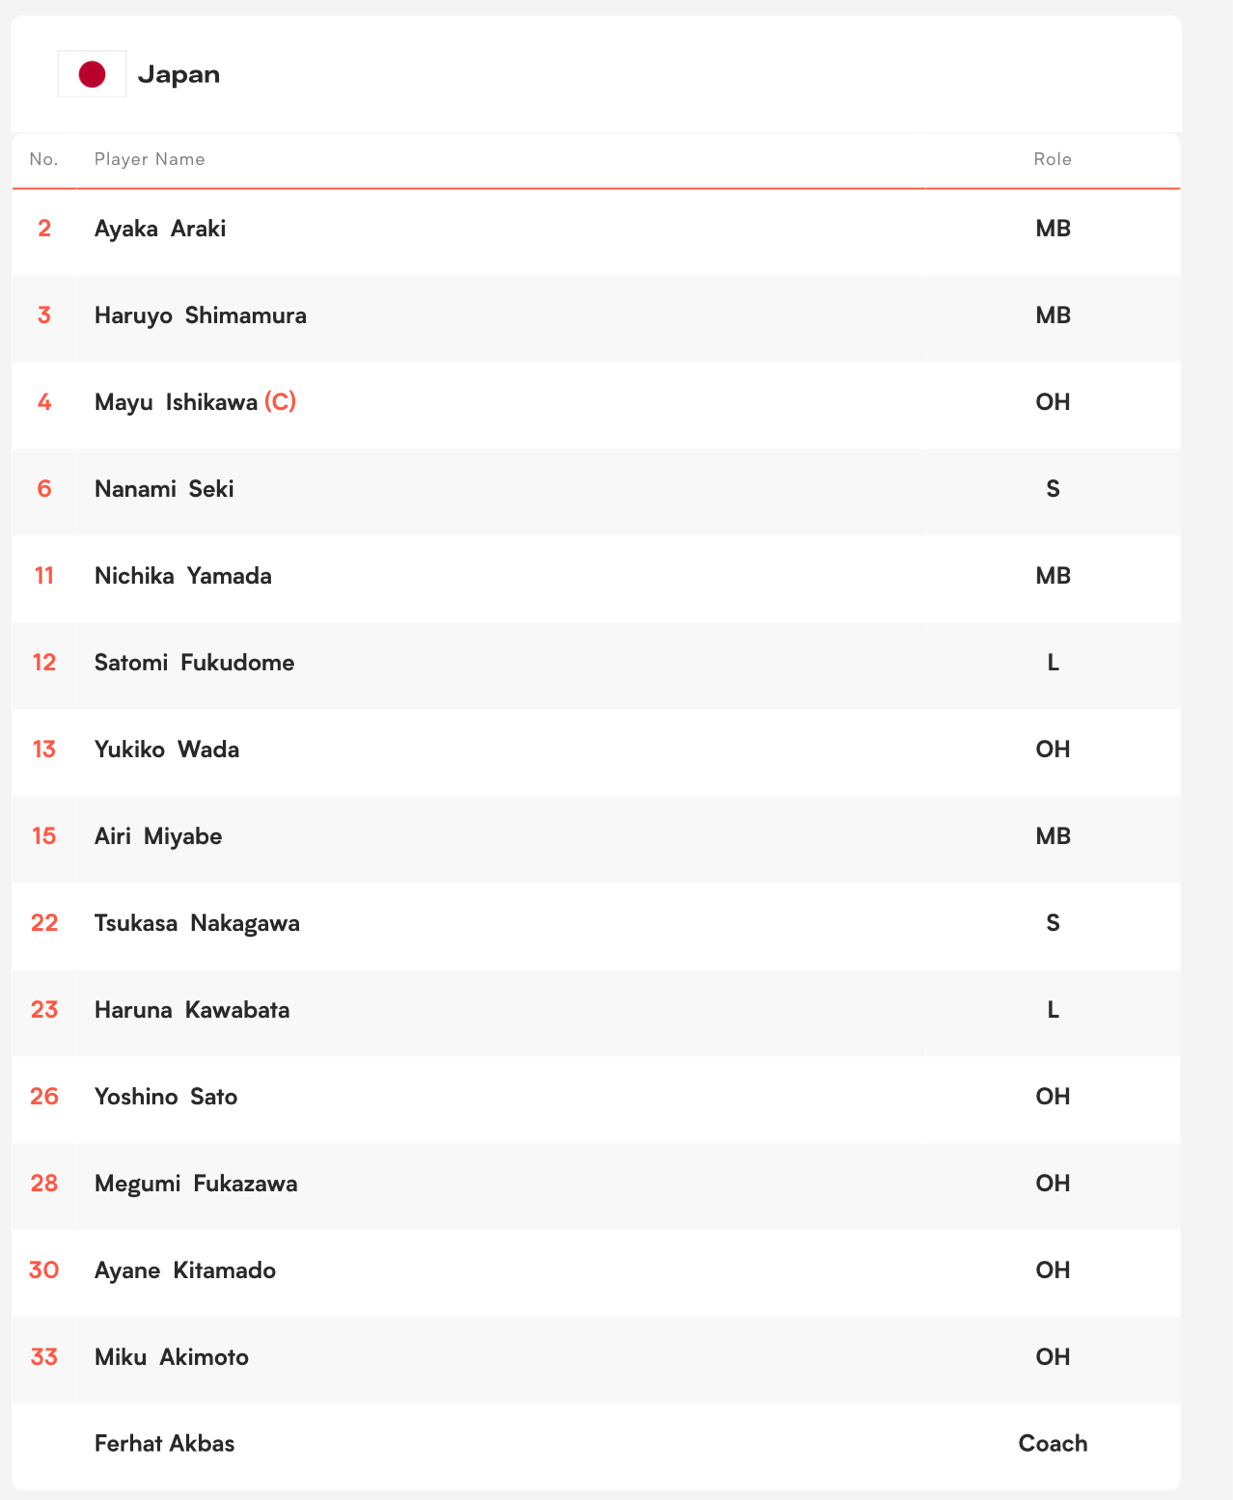Open Nichika Yamada's player entry
The height and width of the screenshot is (1500, 1233).
click(x=183, y=576)
